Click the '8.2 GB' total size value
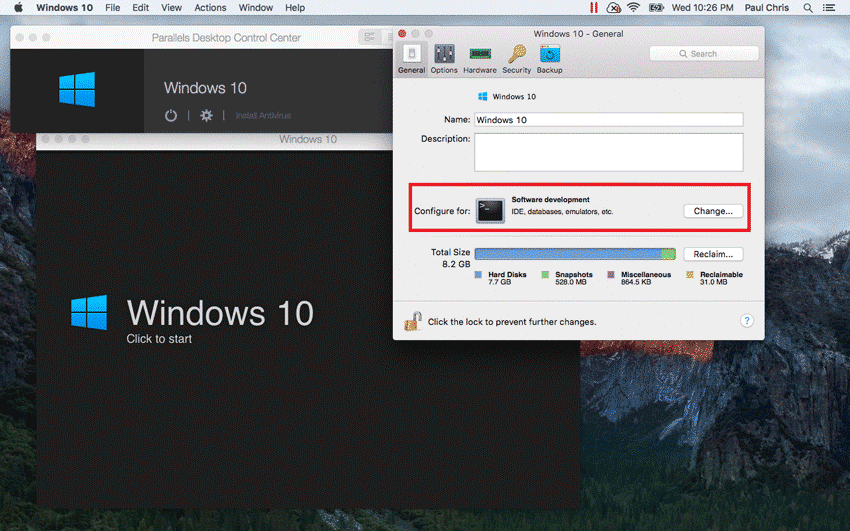 tap(456, 264)
